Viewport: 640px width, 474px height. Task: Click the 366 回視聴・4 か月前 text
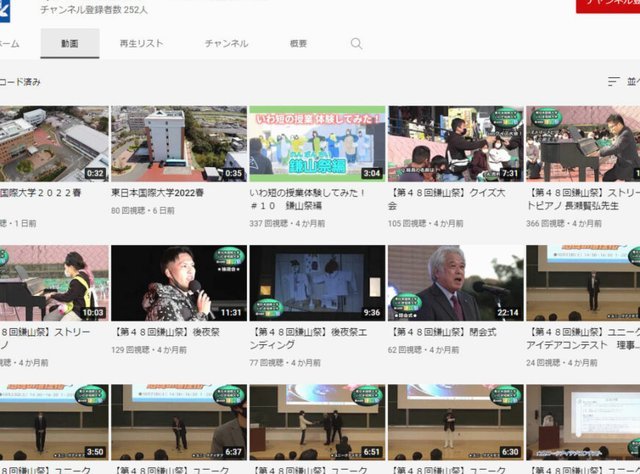(x=564, y=223)
